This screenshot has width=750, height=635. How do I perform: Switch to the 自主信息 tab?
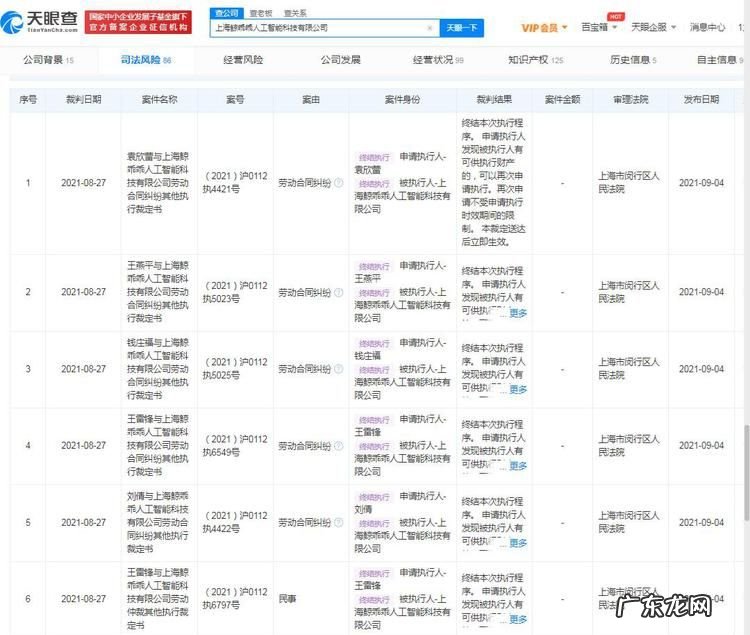pyautogui.click(x=720, y=60)
